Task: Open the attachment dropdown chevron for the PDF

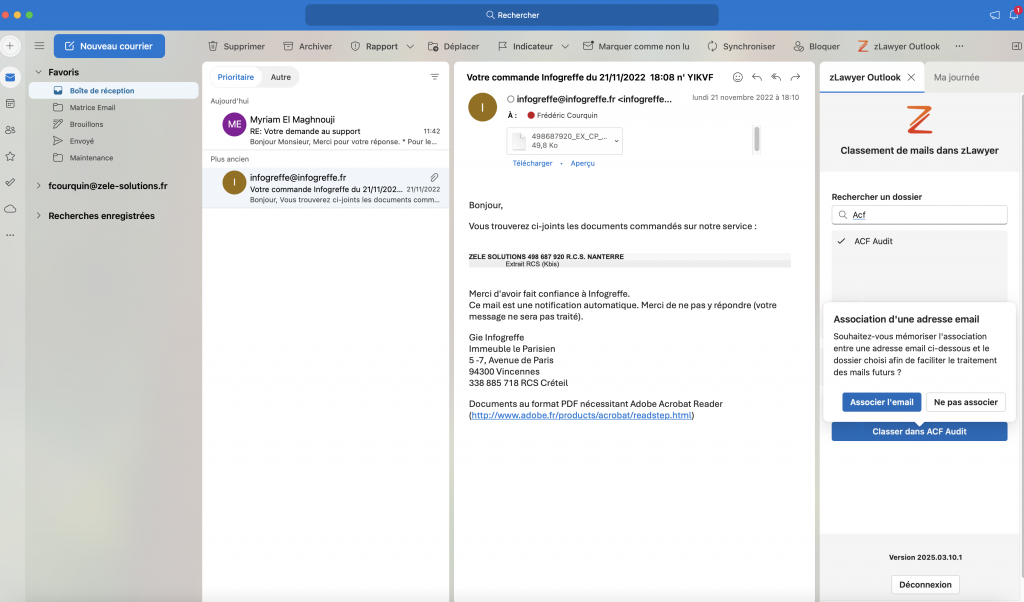Action: coord(615,142)
